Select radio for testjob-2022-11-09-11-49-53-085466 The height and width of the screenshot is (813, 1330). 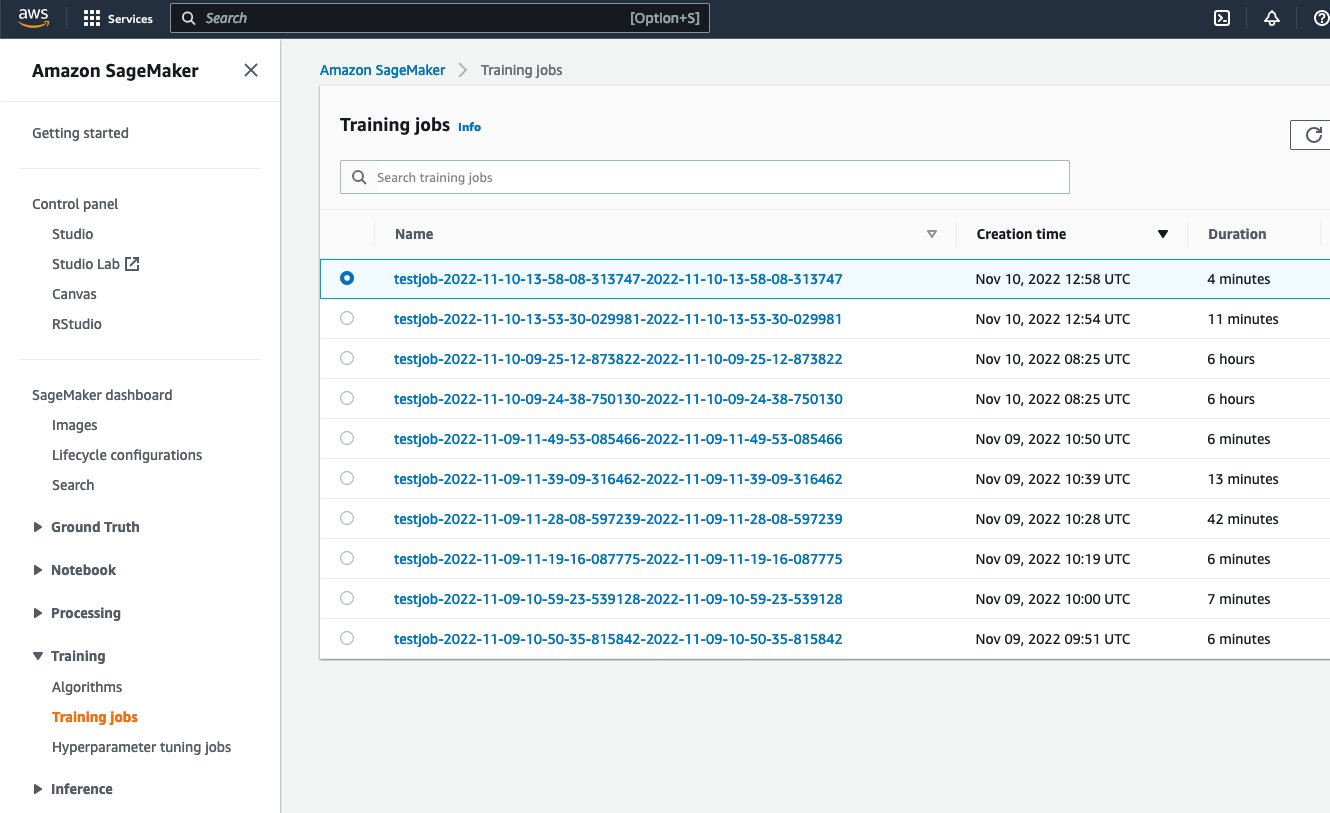click(347, 439)
